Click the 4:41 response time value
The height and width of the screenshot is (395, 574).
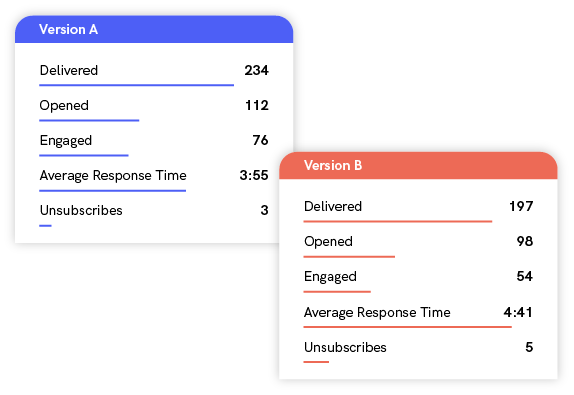coord(518,312)
